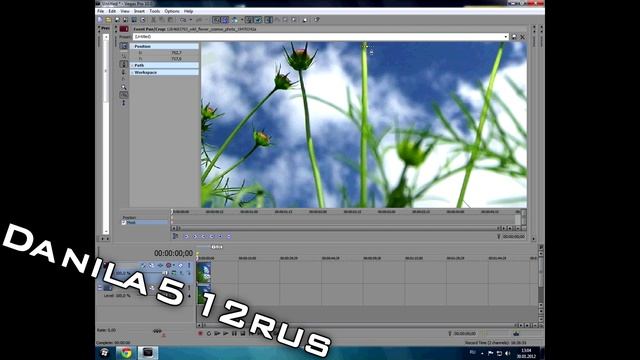Image resolution: width=640 pixels, height=360 pixels.
Task: Click the Position Y value field
Action: coord(176,59)
